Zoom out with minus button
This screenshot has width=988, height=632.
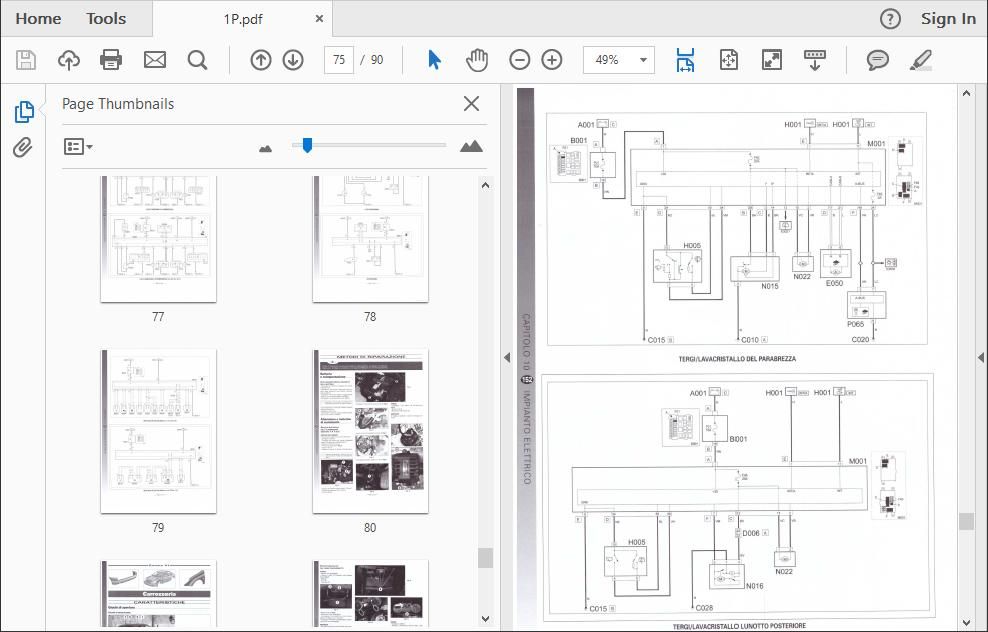(519, 60)
